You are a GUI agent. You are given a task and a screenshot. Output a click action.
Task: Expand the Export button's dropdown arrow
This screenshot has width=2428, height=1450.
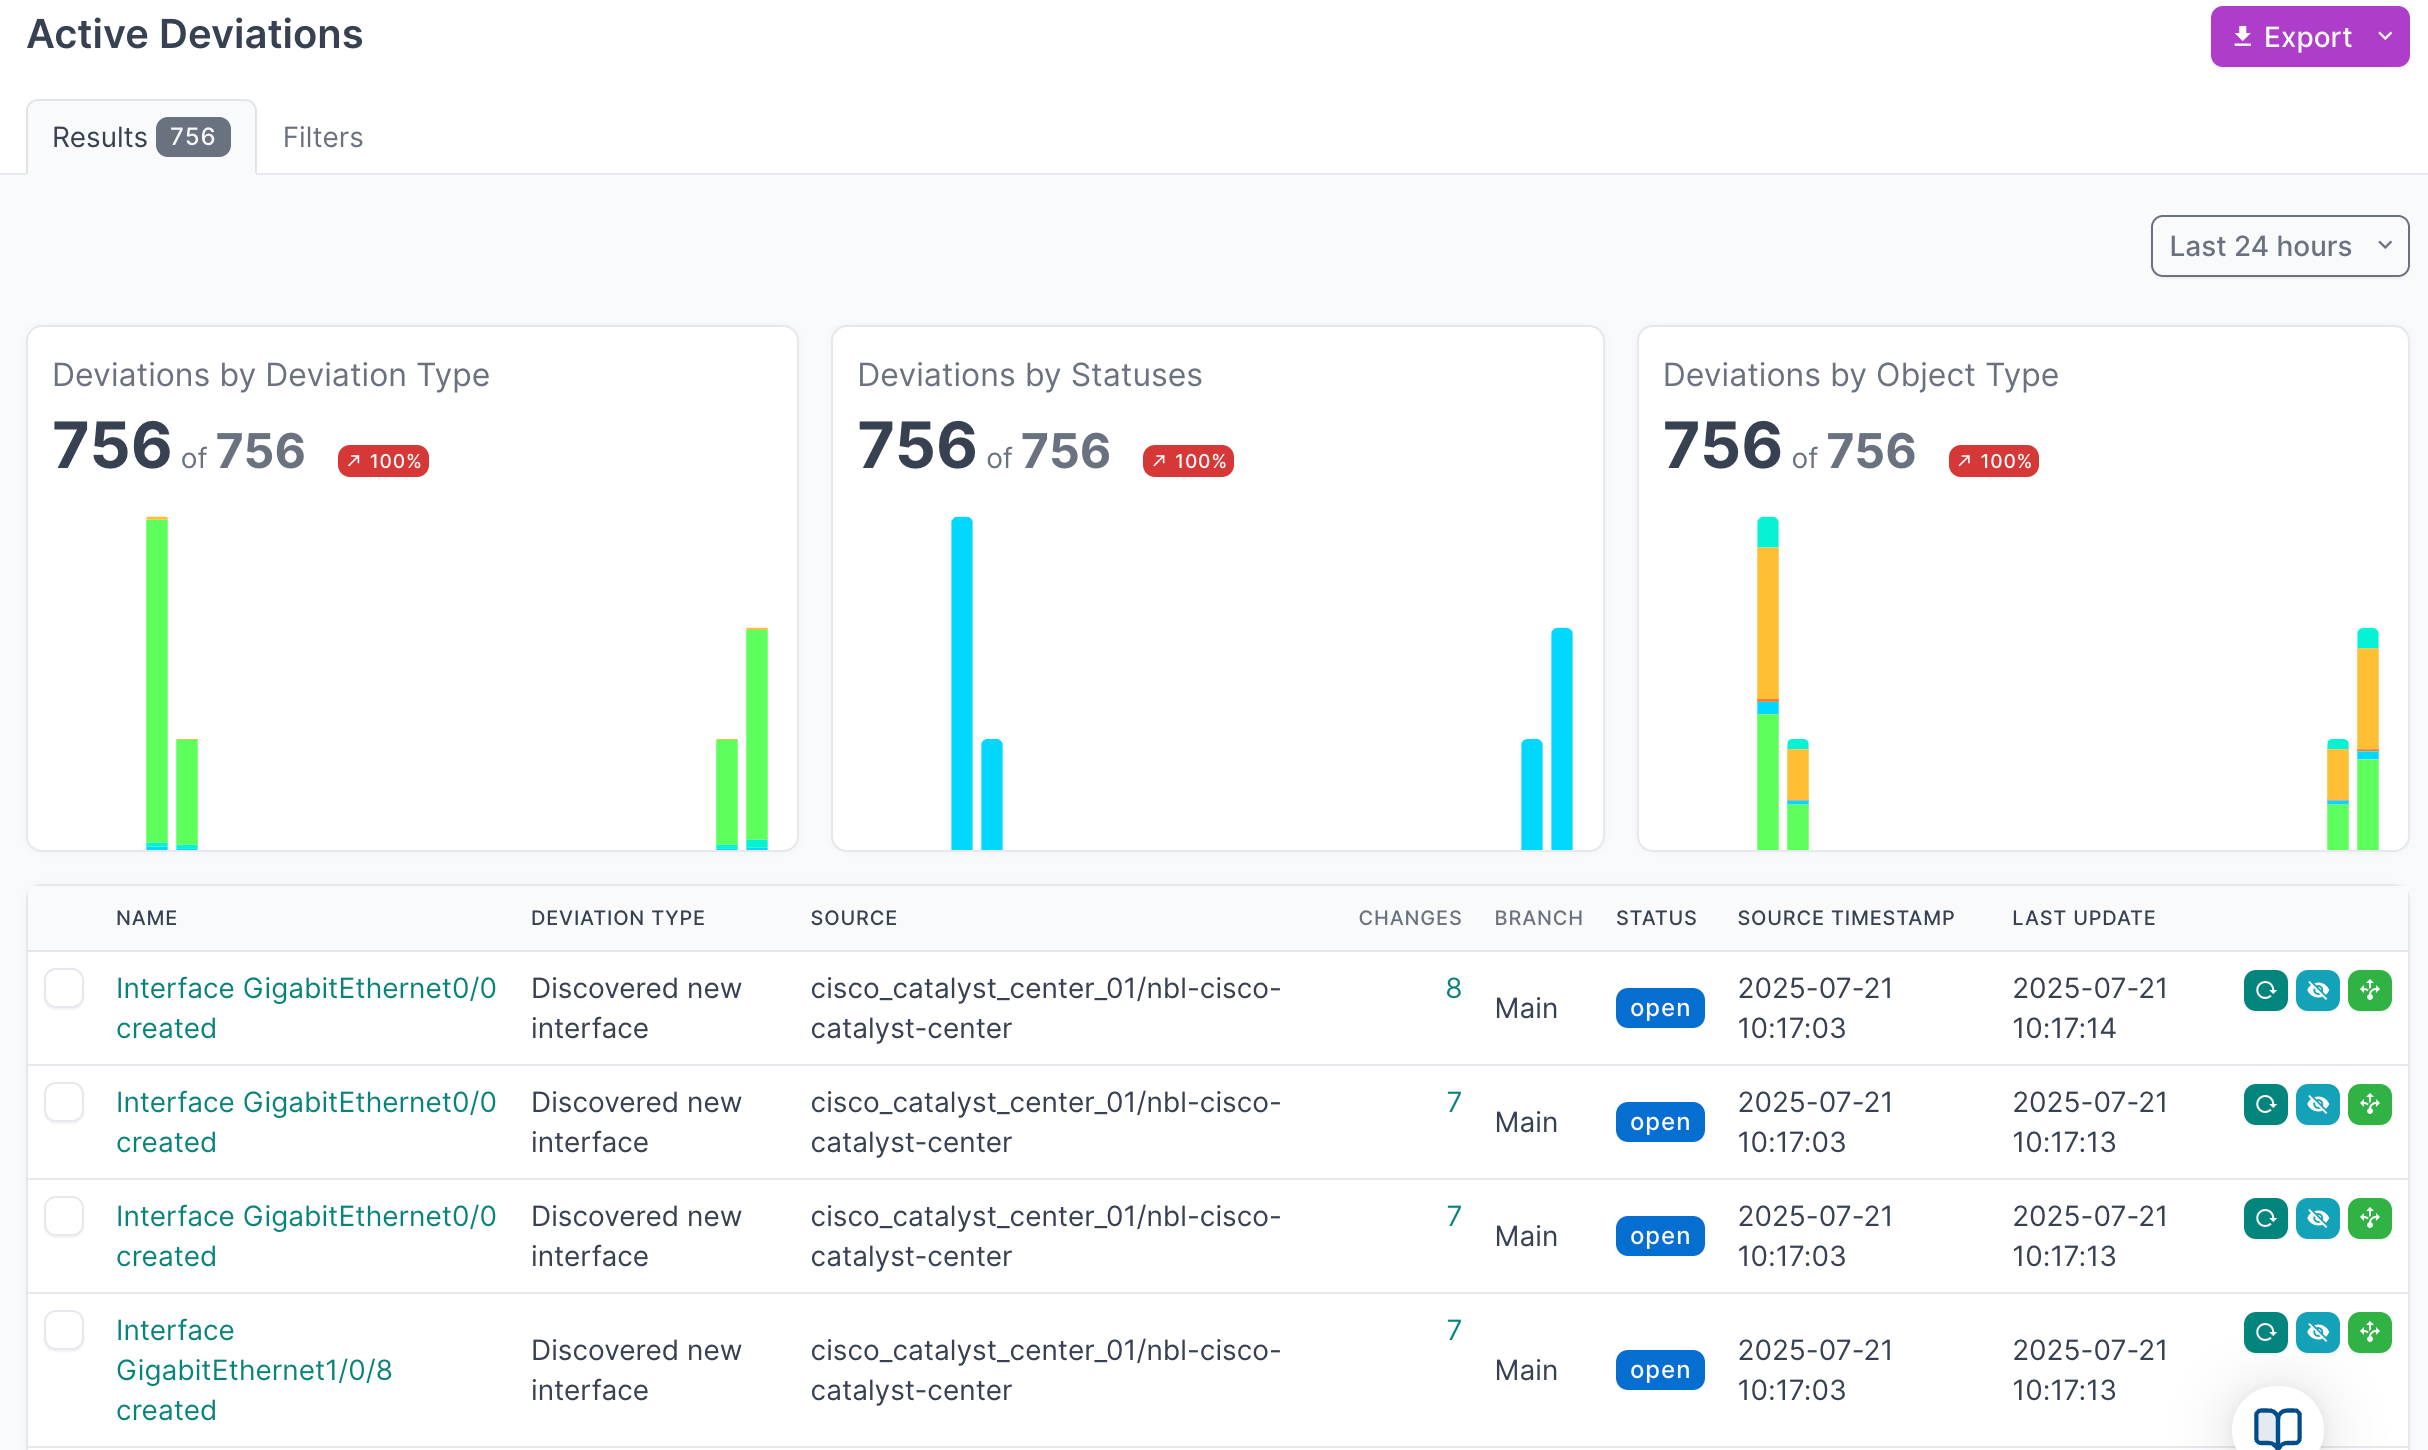click(2385, 37)
